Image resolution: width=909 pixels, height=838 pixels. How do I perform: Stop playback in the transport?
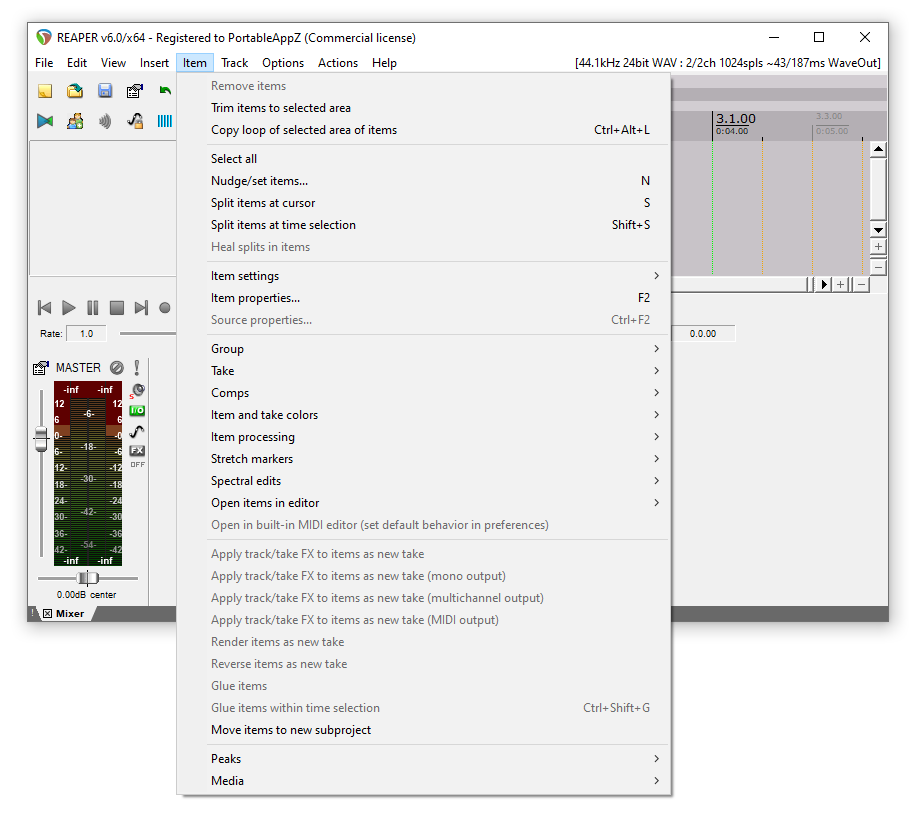(x=117, y=308)
